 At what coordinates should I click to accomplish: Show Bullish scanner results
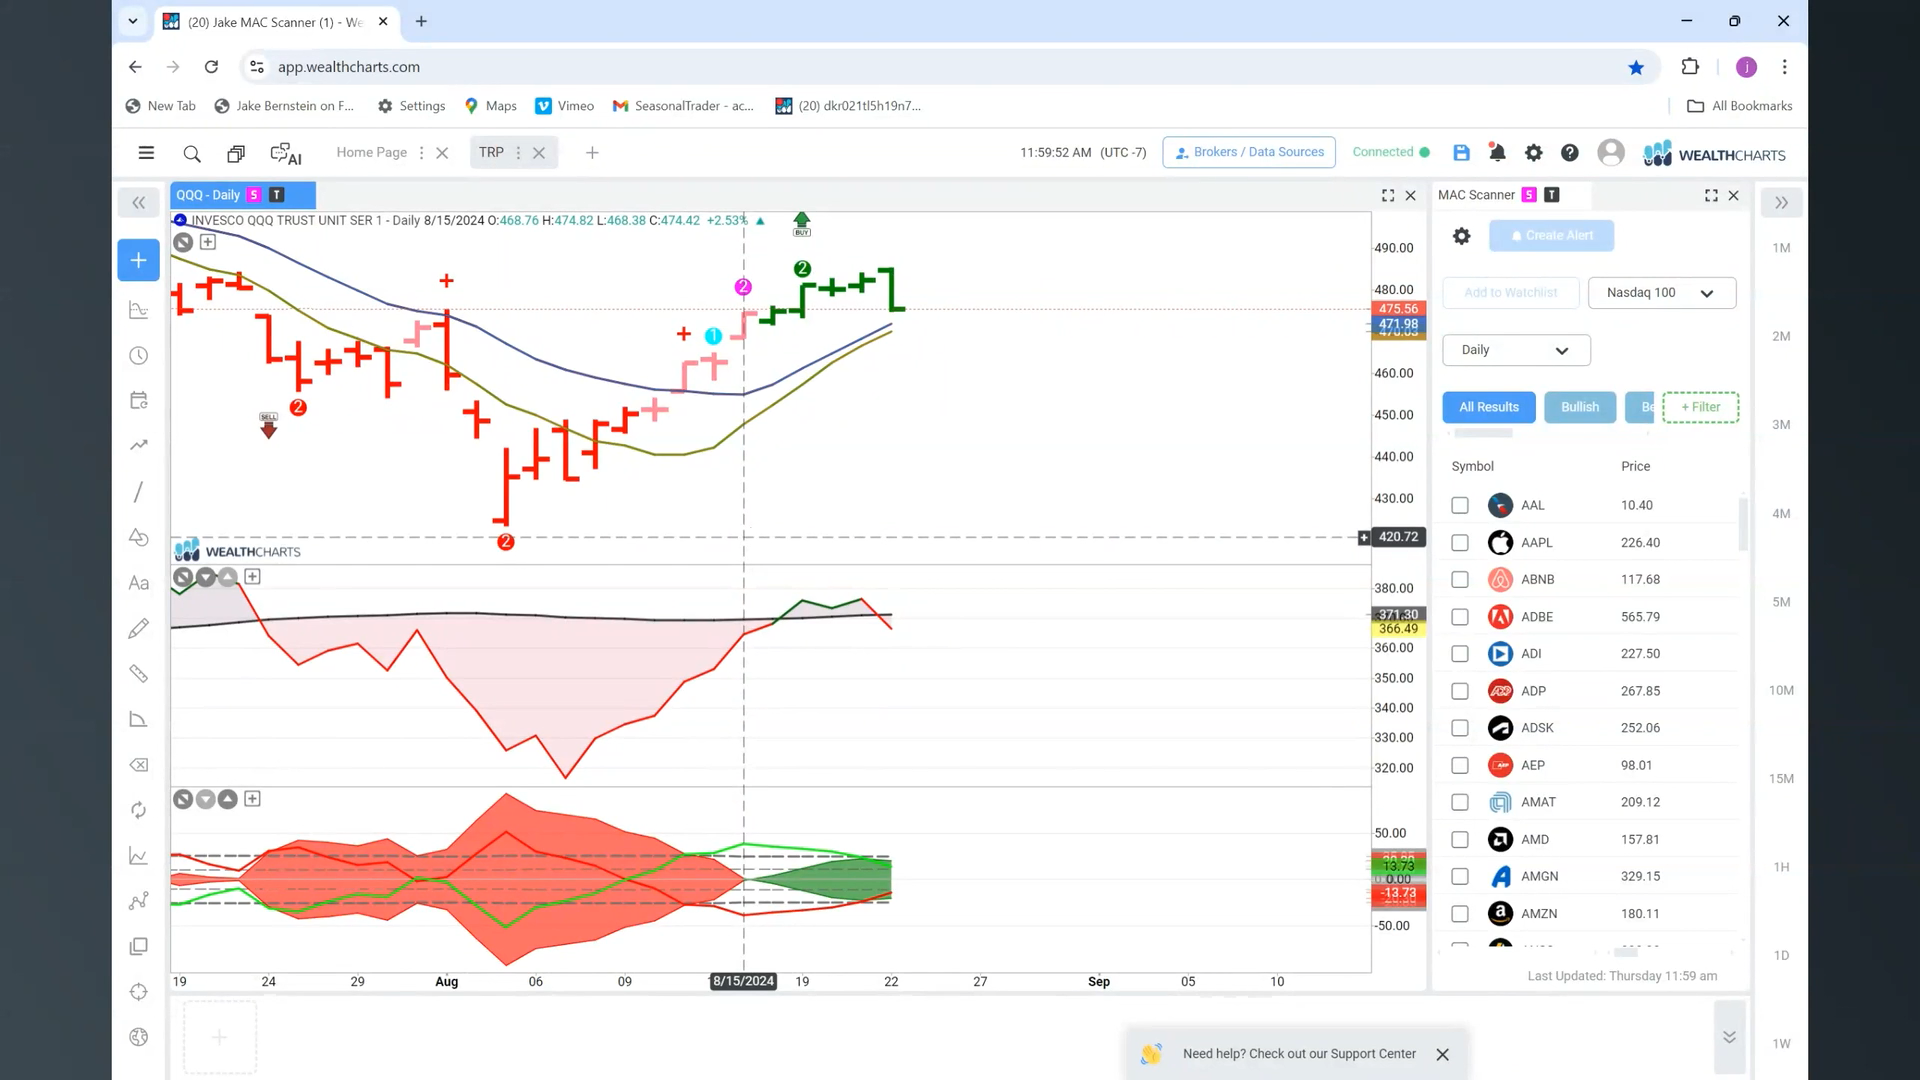tap(1579, 407)
